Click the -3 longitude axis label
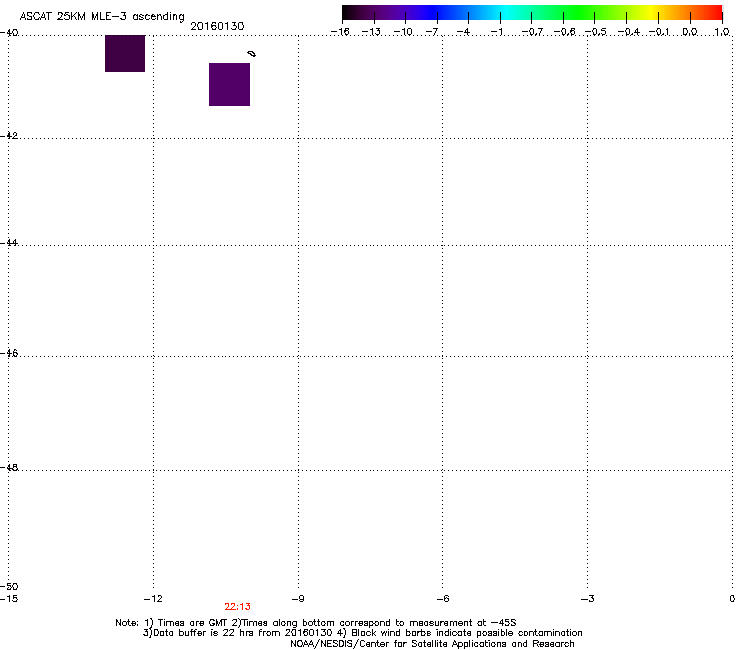 pyautogui.click(x=588, y=599)
